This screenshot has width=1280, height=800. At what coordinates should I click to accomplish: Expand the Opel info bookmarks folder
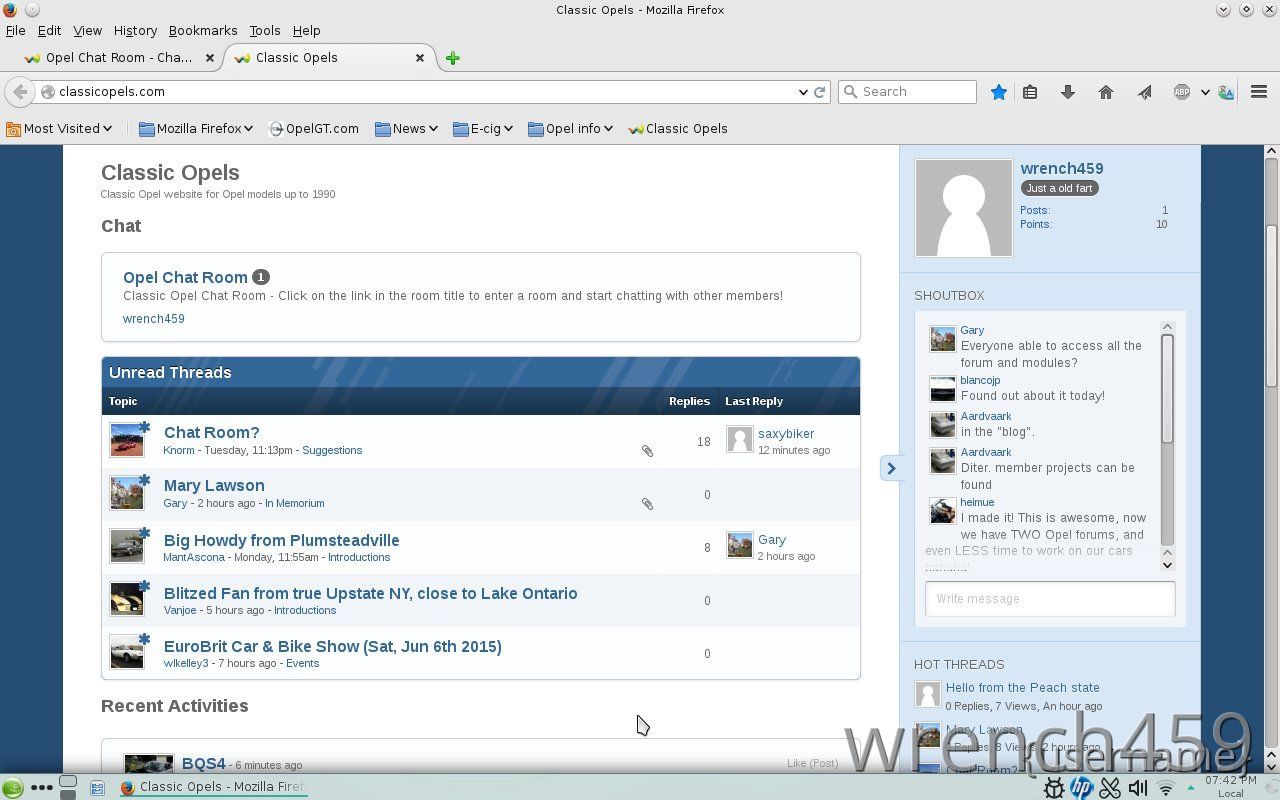(570, 128)
